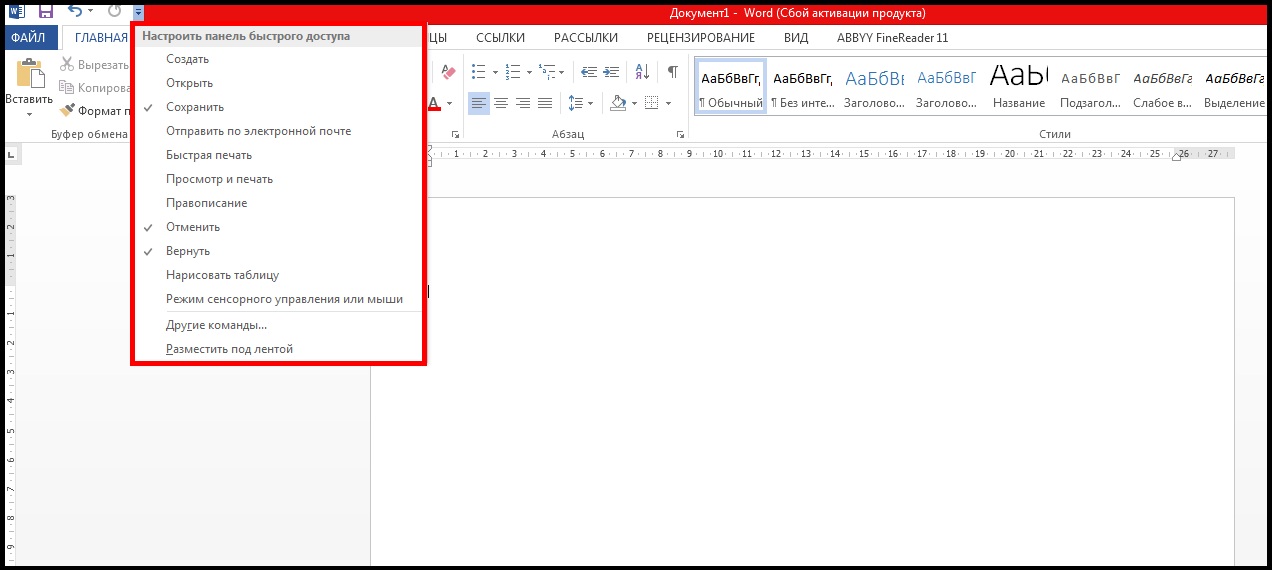
Task: Open the line spacing dropdown
Action: click(x=580, y=103)
